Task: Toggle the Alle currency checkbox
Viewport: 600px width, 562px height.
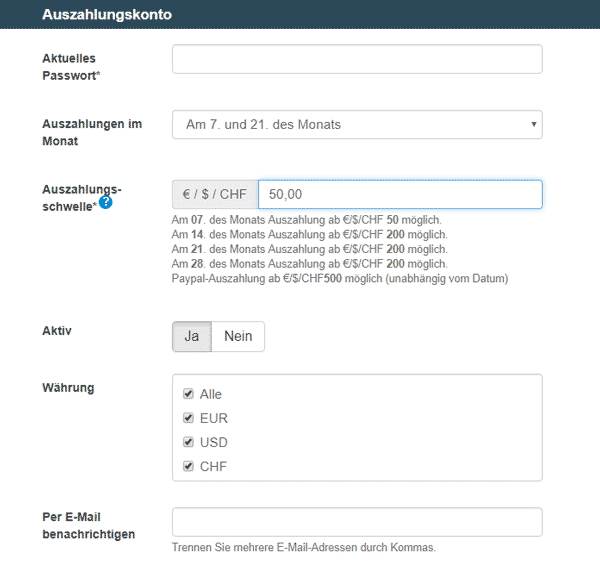Action: tap(188, 394)
